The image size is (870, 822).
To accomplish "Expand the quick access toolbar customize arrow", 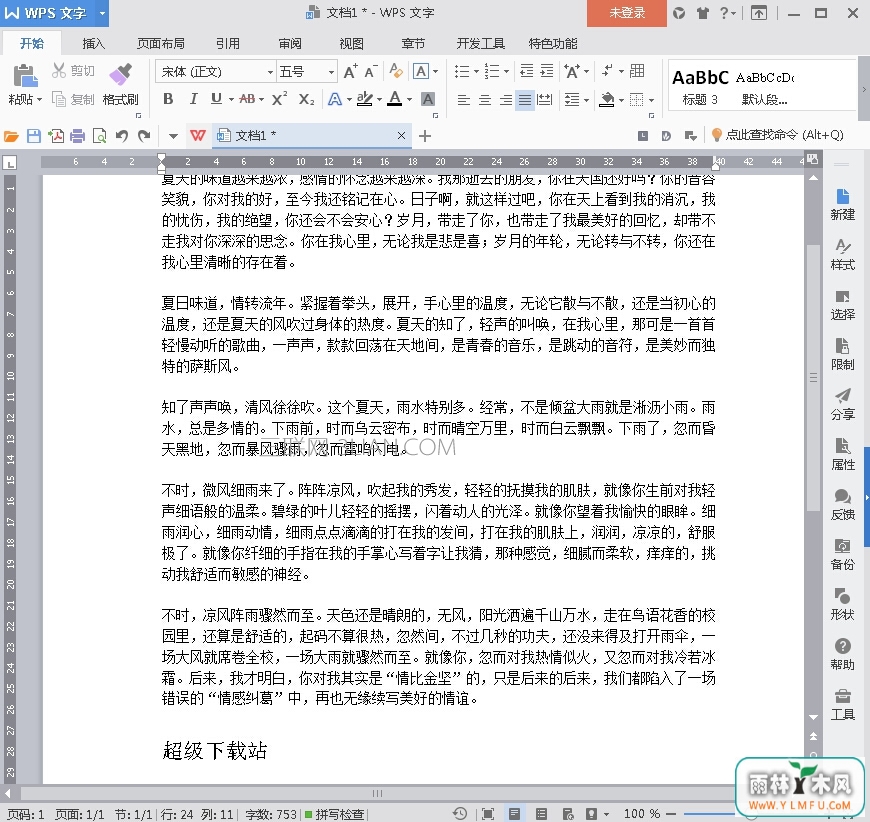I will coord(173,136).
